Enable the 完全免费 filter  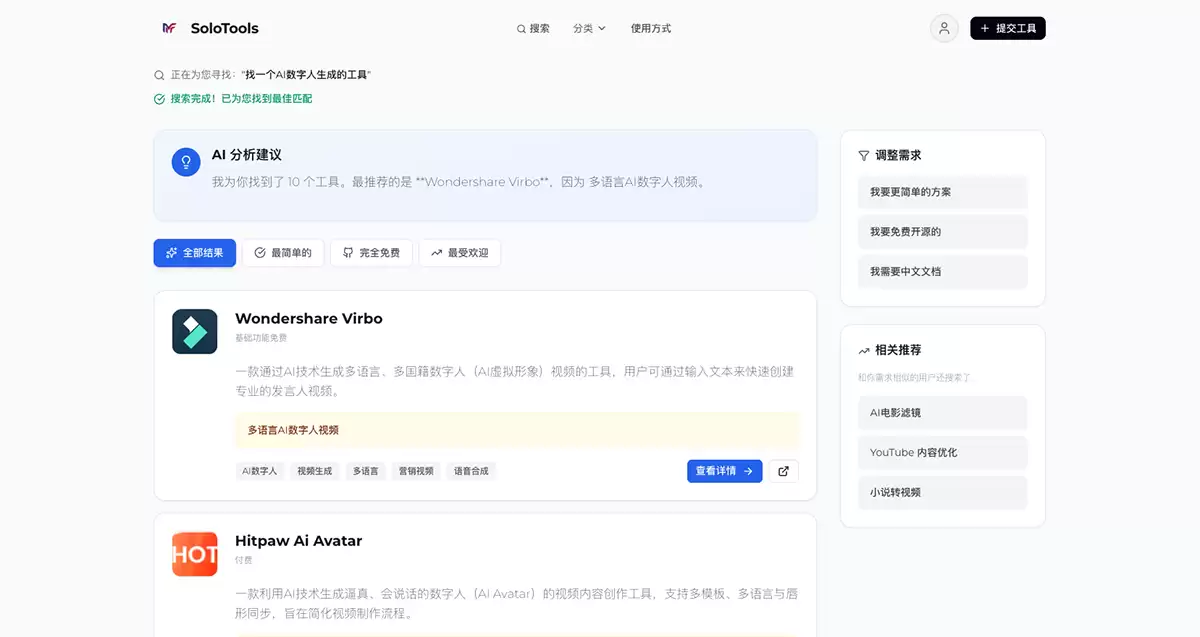coord(371,252)
